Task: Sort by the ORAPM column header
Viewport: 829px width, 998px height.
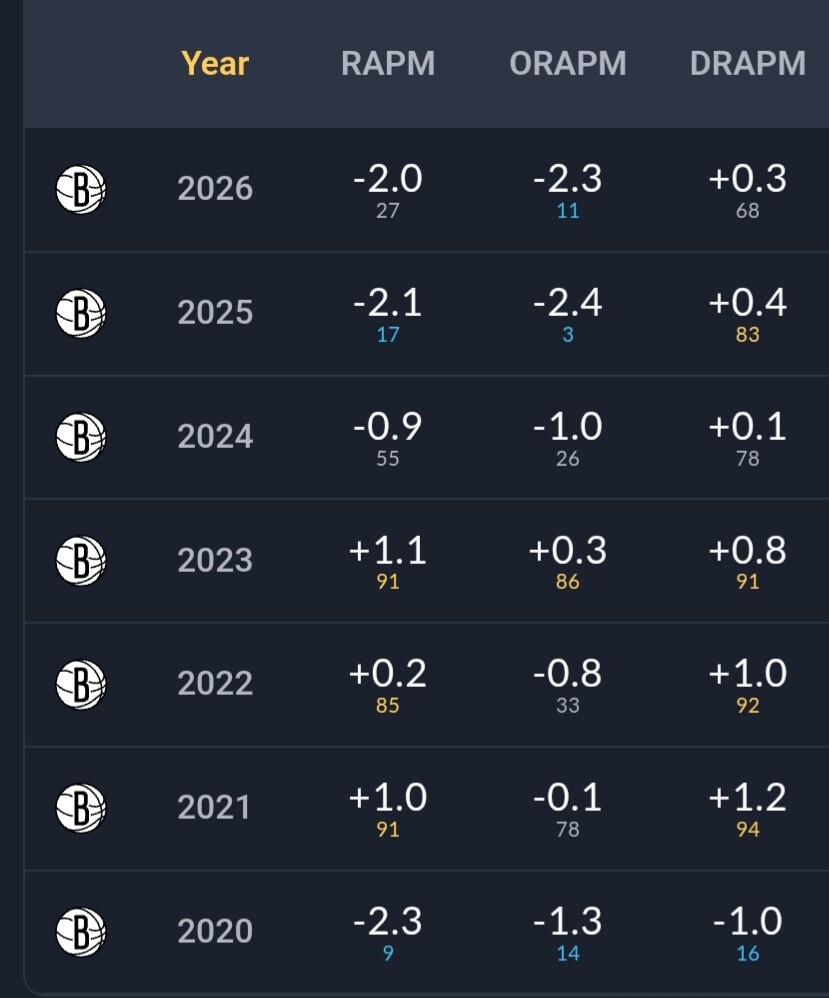Action: click(568, 64)
